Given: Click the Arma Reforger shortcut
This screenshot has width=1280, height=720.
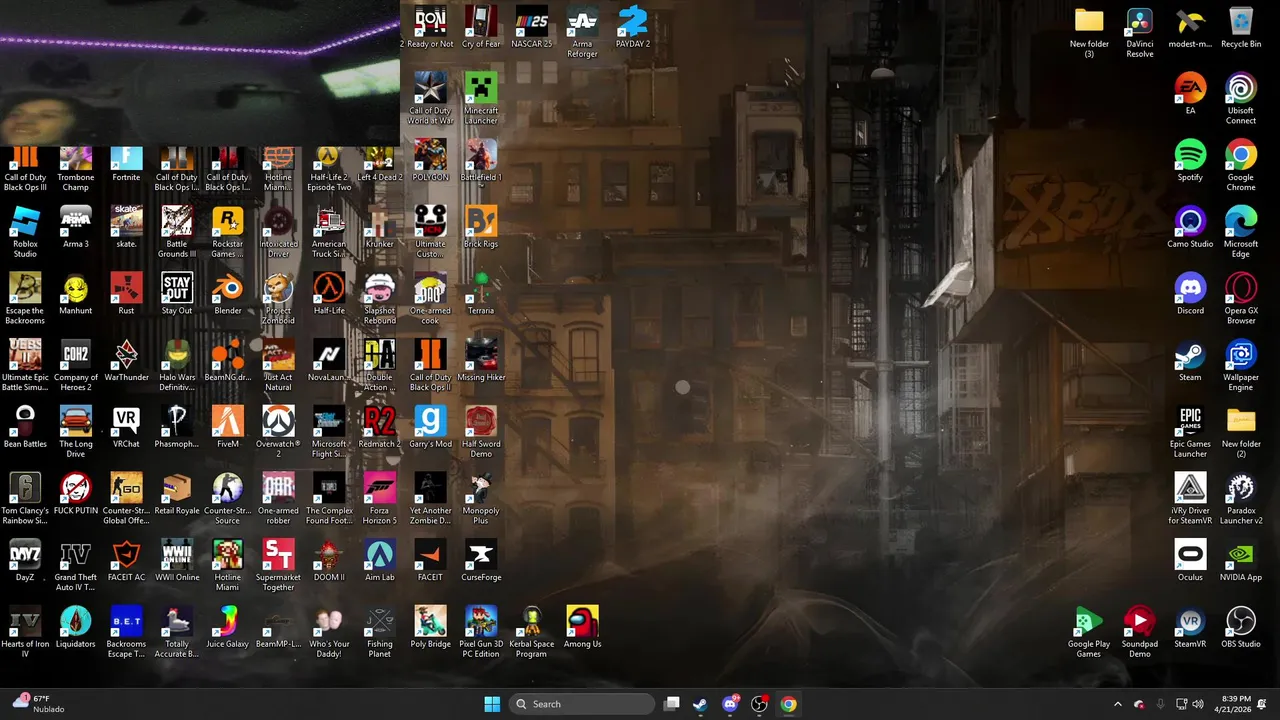Looking at the screenshot, I should point(582,32).
